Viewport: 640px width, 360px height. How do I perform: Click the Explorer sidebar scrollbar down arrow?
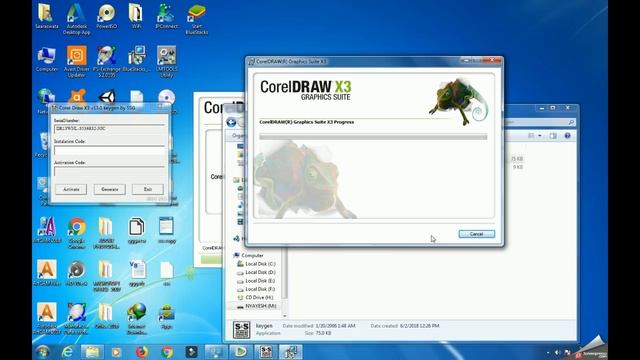(x=284, y=316)
